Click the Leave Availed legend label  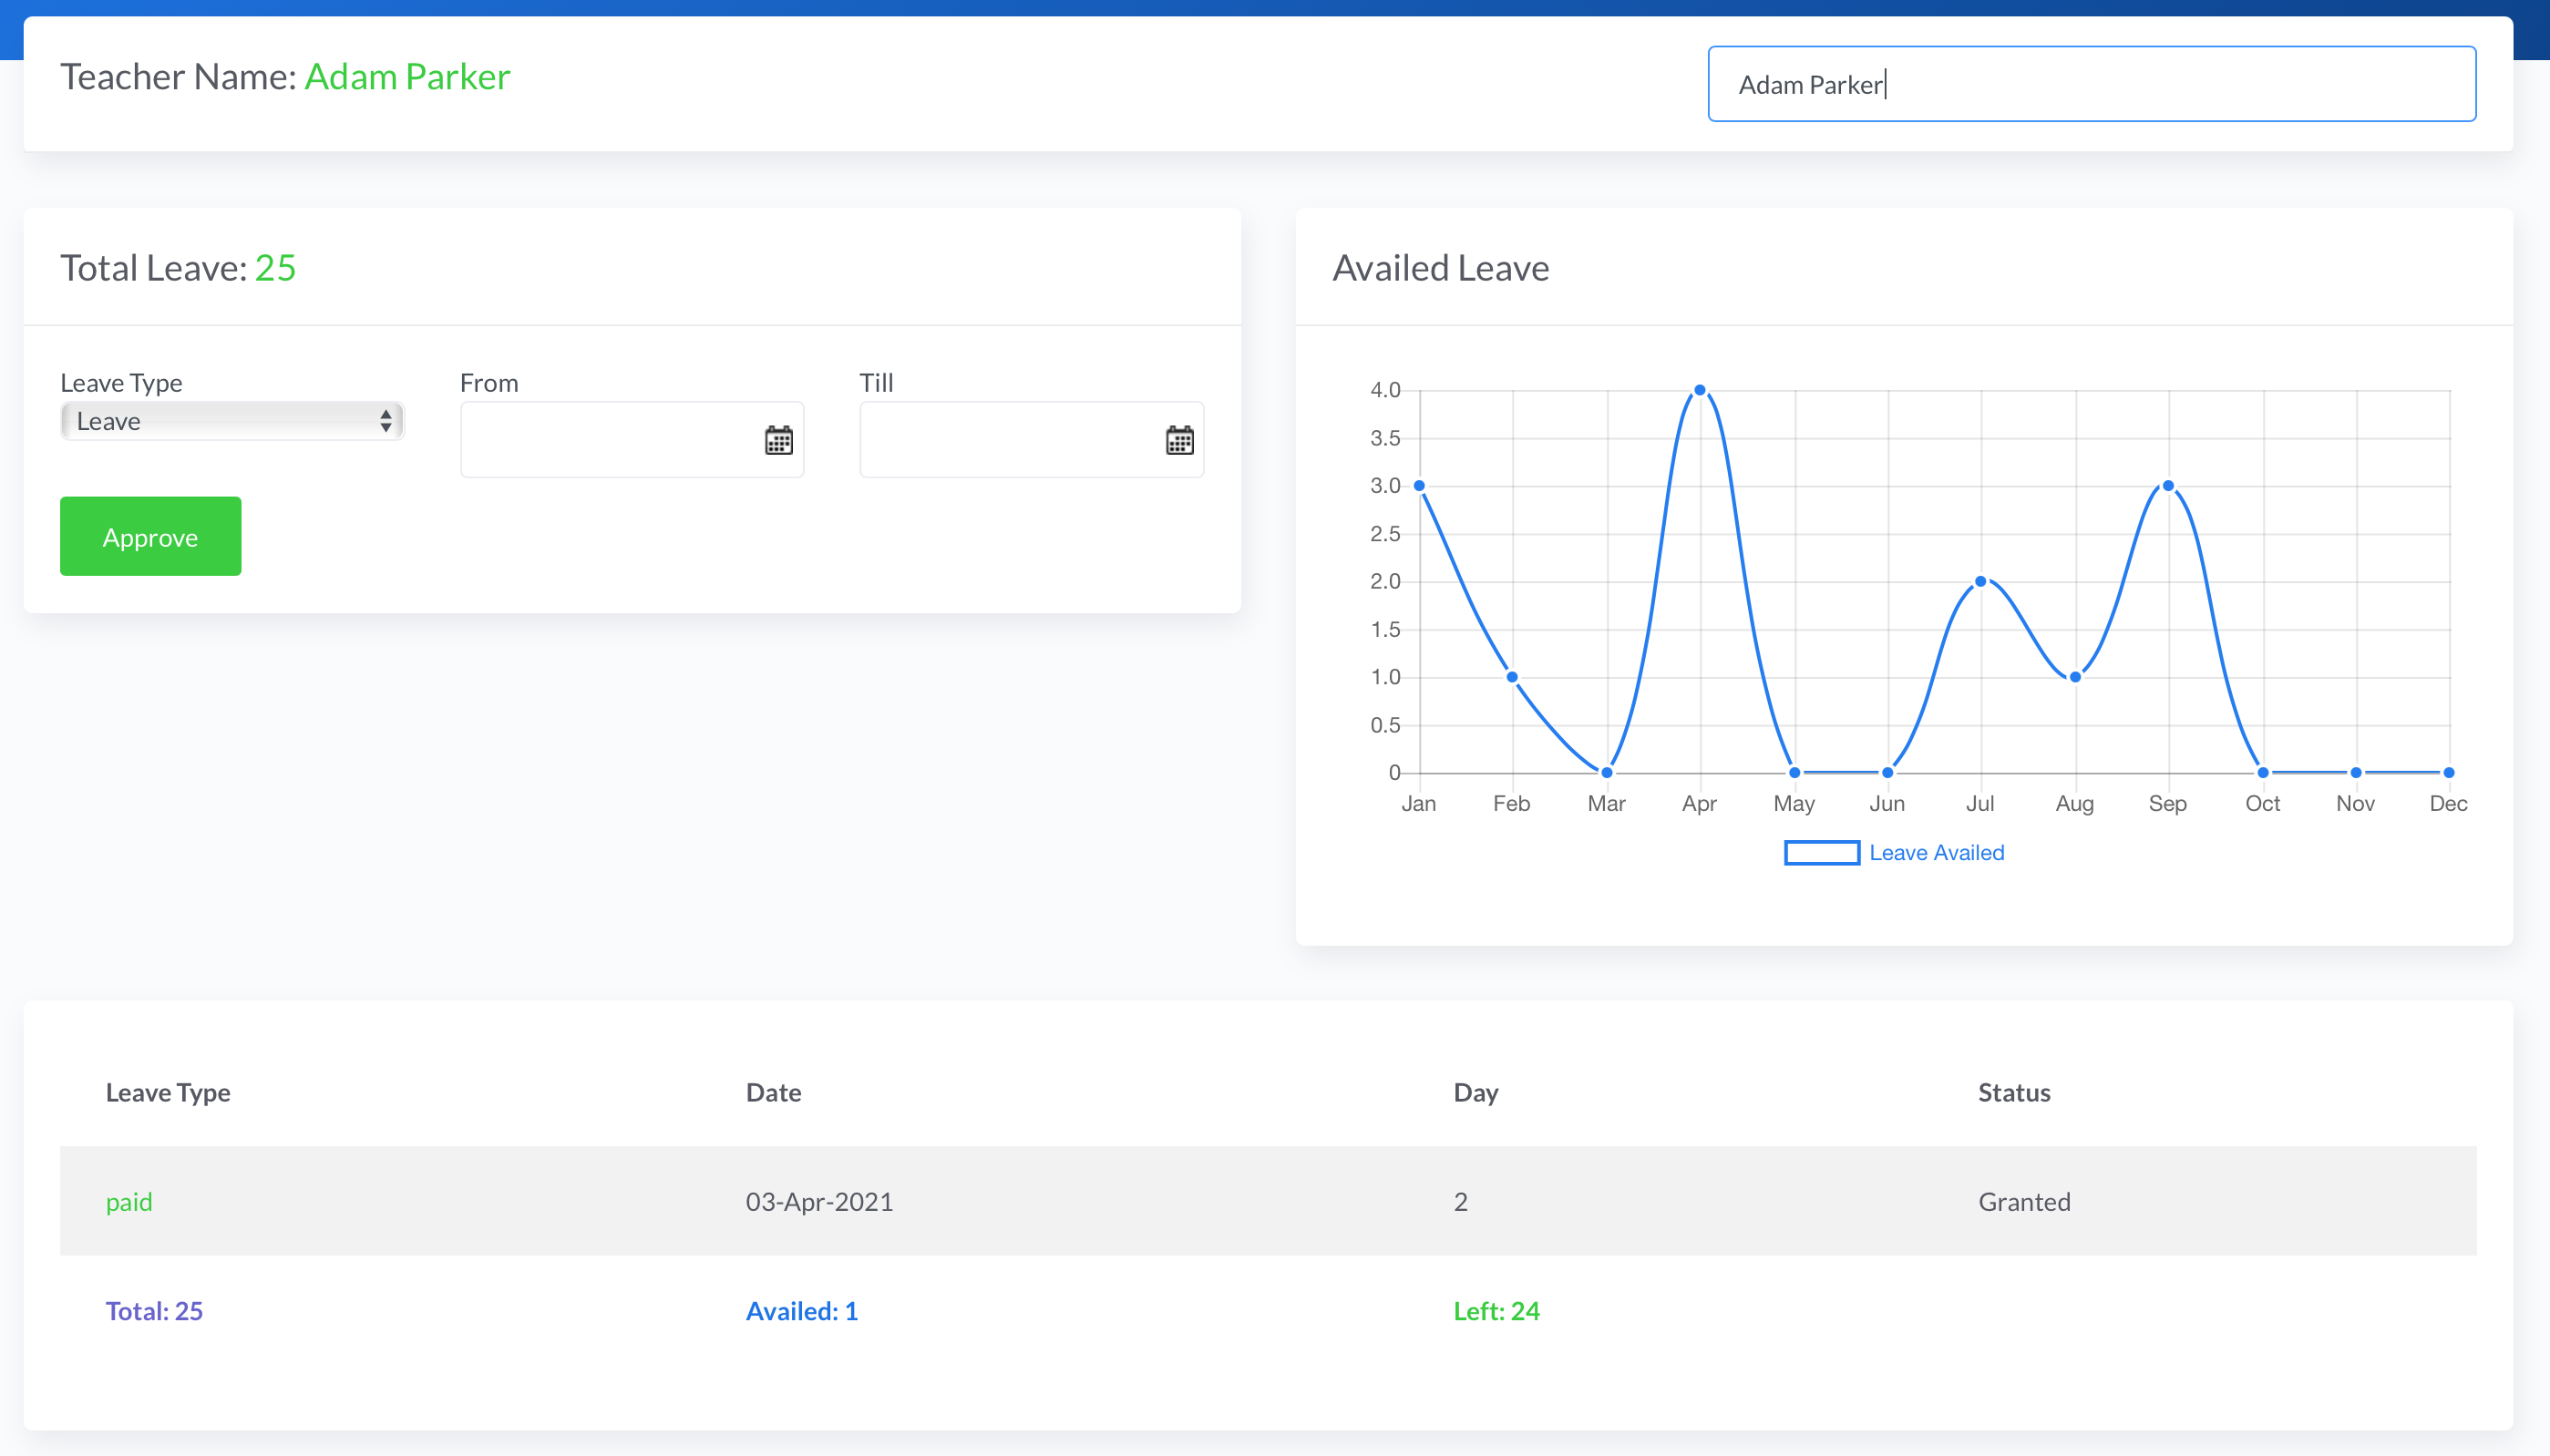pyautogui.click(x=1936, y=853)
